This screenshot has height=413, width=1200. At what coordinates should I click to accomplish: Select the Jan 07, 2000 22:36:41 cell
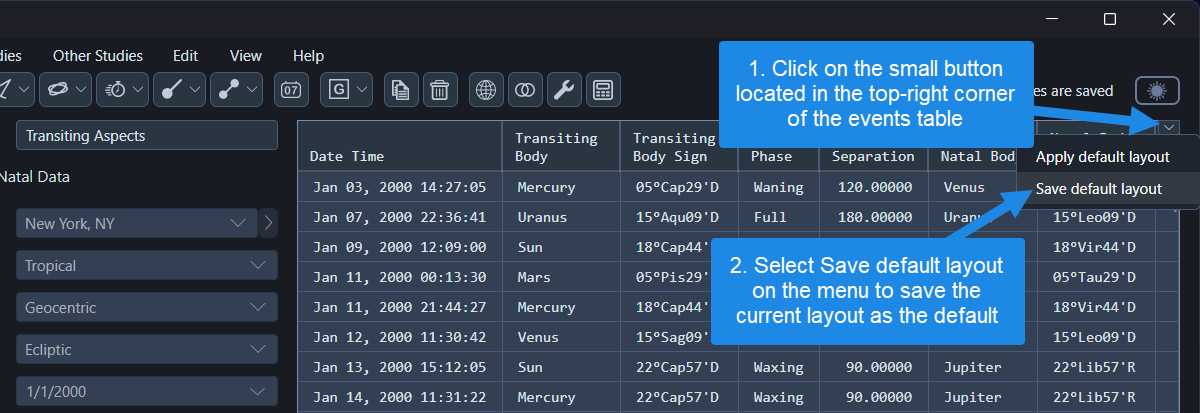(400, 217)
